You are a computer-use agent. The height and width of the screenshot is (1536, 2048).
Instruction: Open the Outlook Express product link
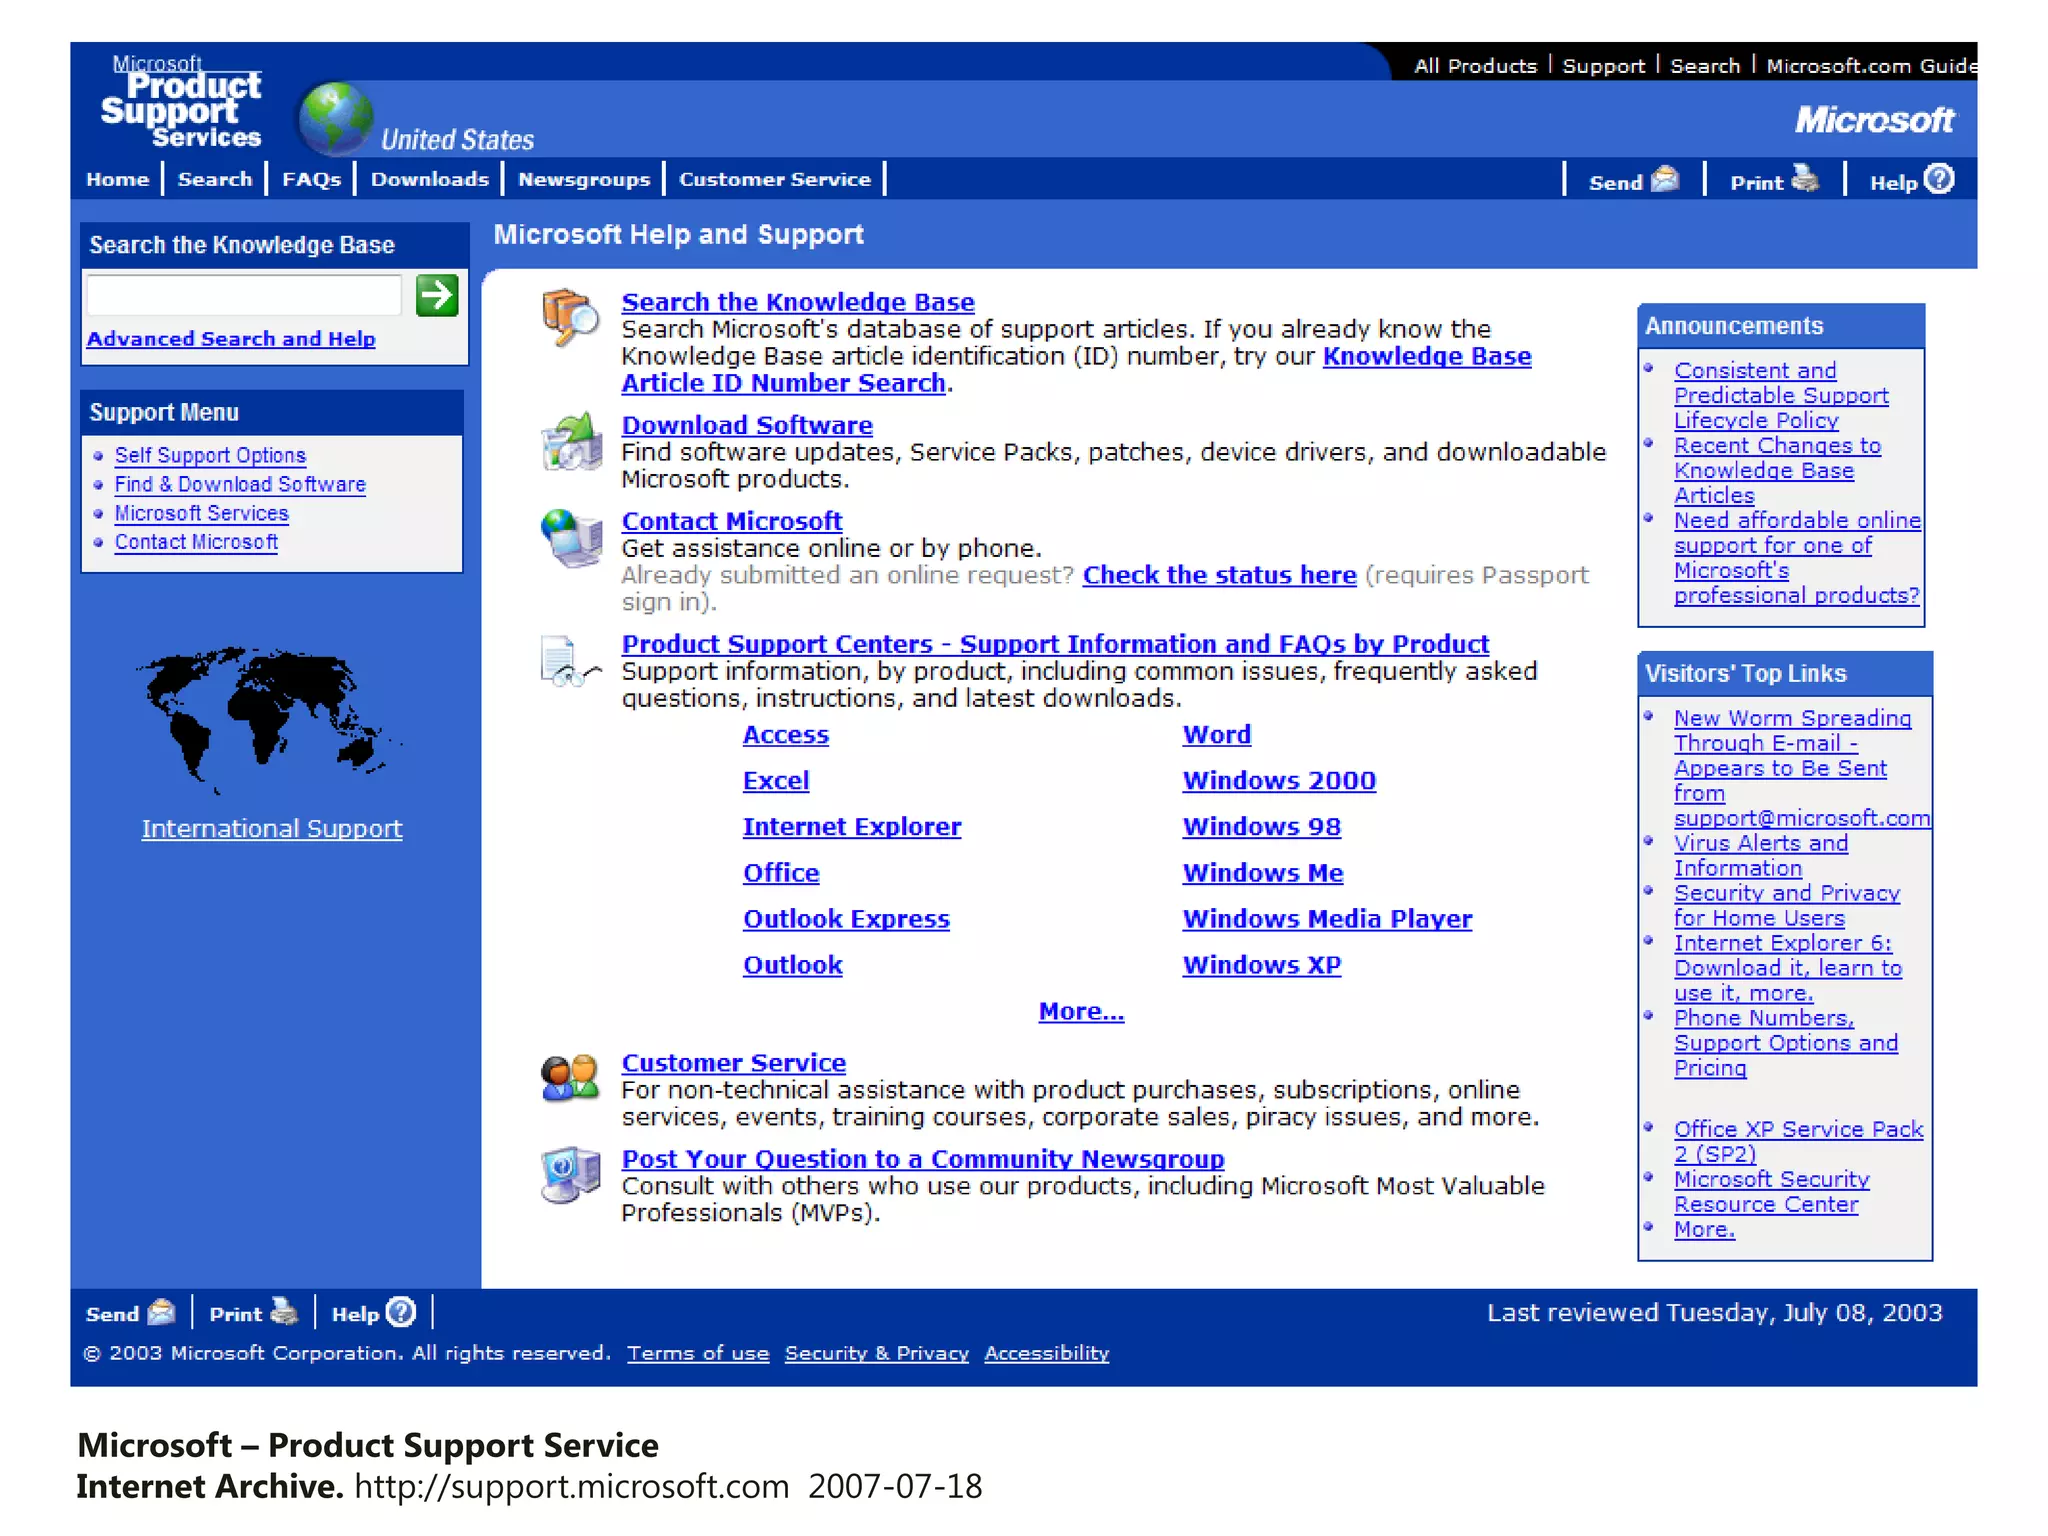pos(846,919)
